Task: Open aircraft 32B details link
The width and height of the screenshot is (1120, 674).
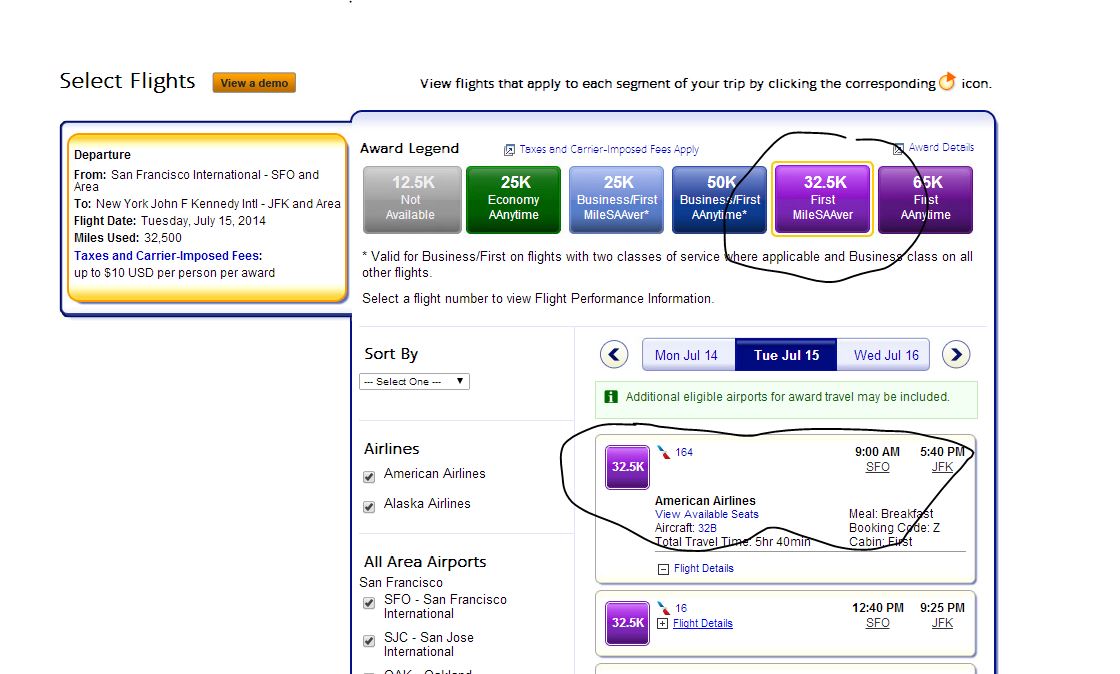Action: click(x=707, y=528)
